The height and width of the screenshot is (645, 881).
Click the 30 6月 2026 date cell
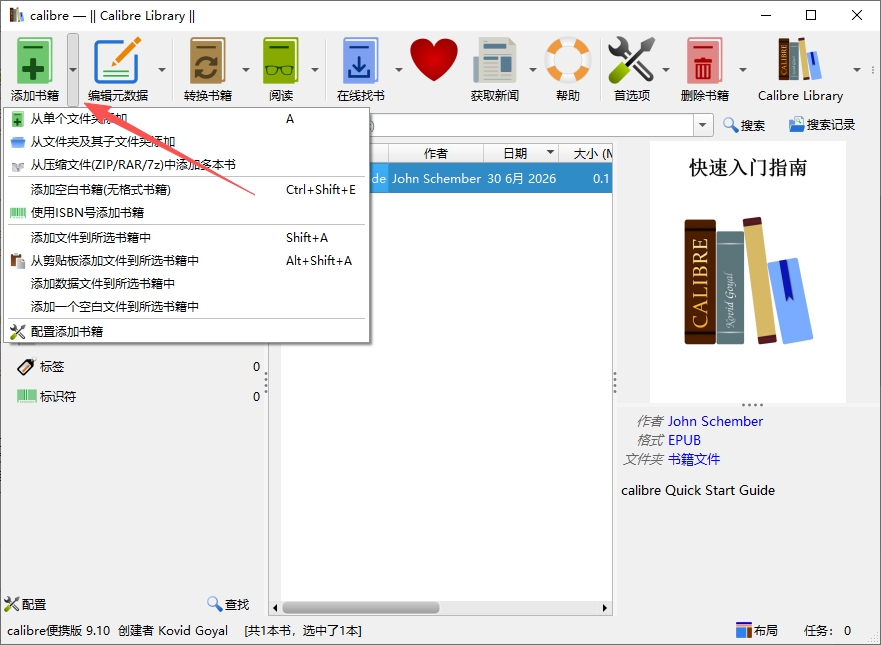(521, 179)
